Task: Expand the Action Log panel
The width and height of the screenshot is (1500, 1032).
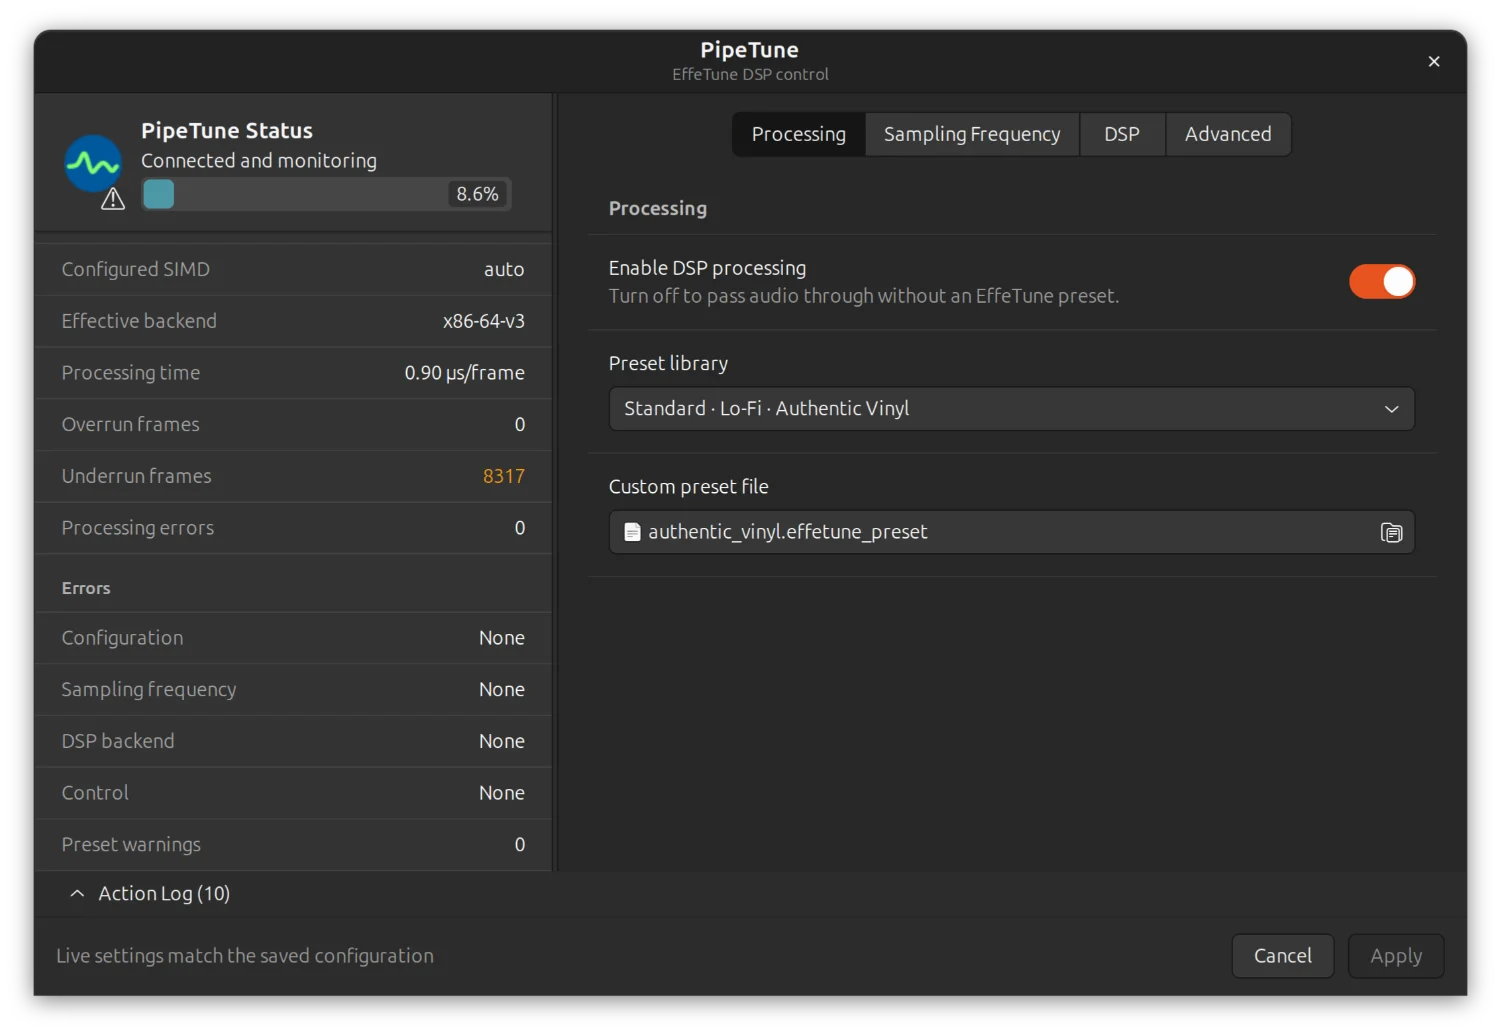Action: [150, 894]
